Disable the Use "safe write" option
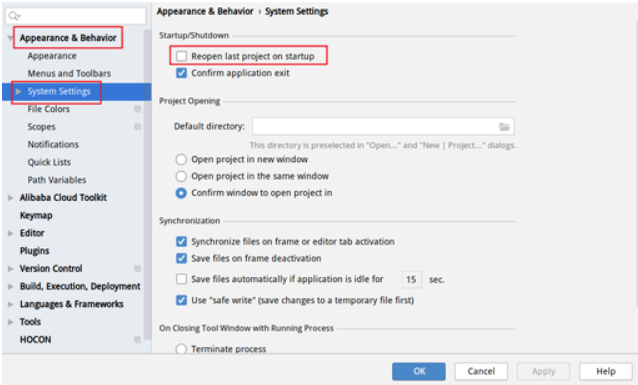The width and height of the screenshot is (638, 385). (181, 300)
